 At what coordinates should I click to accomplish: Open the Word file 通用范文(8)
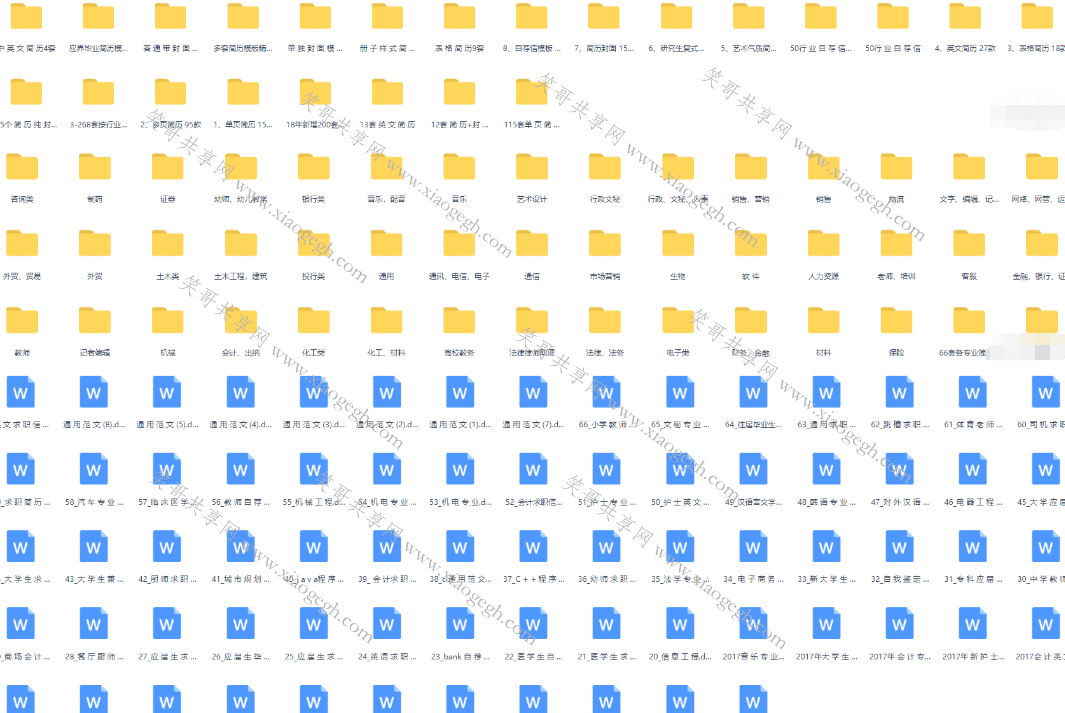point(94,392)
